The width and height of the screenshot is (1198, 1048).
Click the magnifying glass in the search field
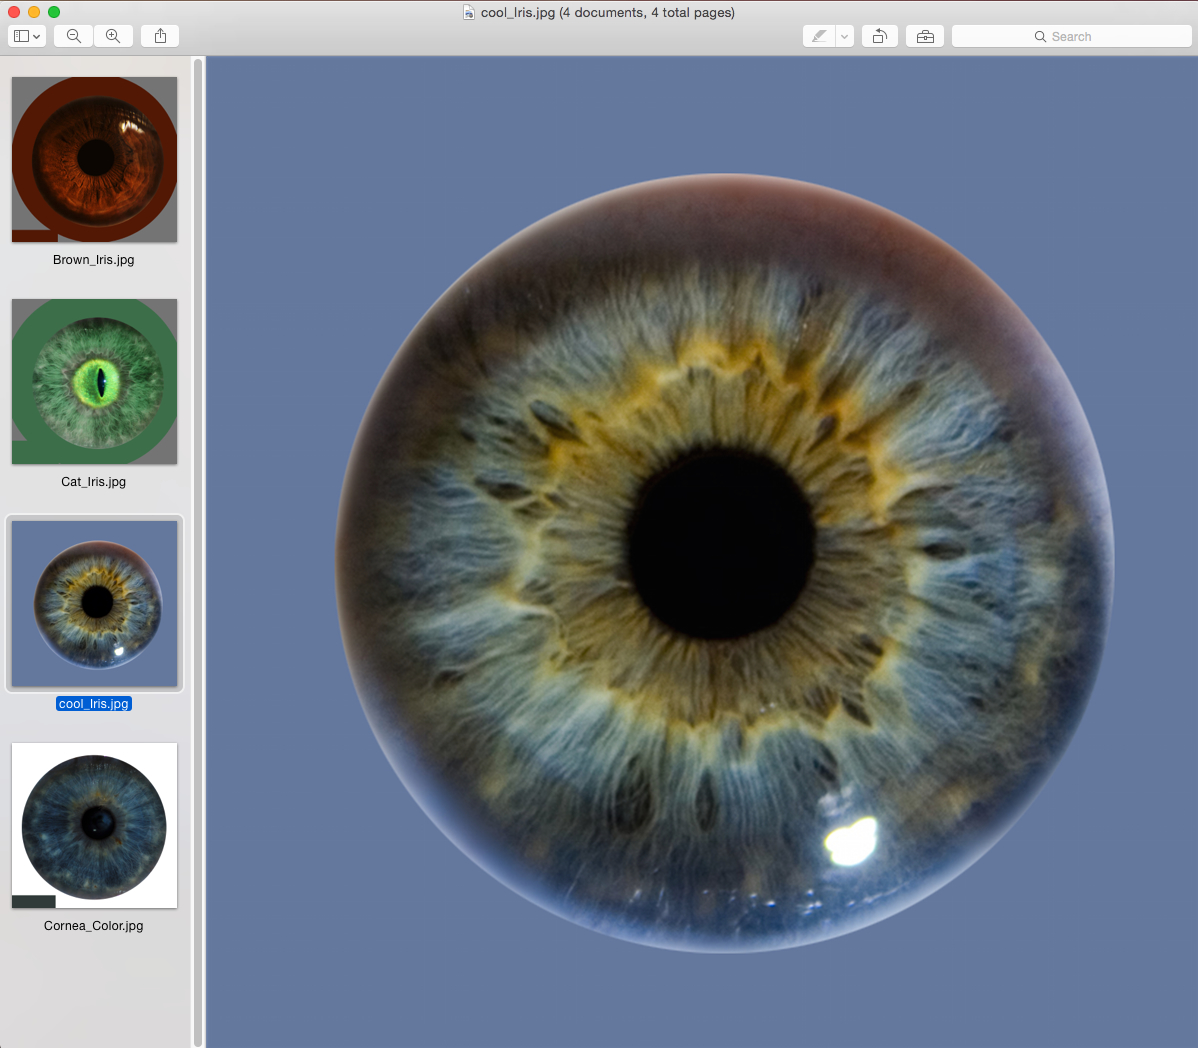point(1041,36)
